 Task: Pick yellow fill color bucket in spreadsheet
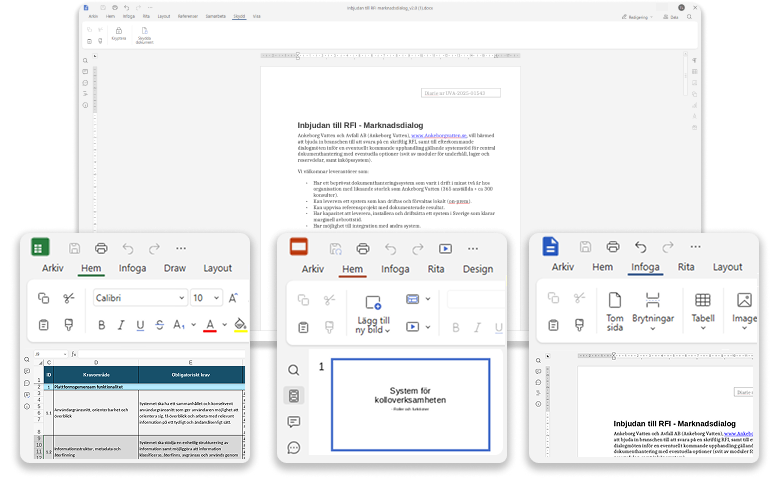coord(240,325)
